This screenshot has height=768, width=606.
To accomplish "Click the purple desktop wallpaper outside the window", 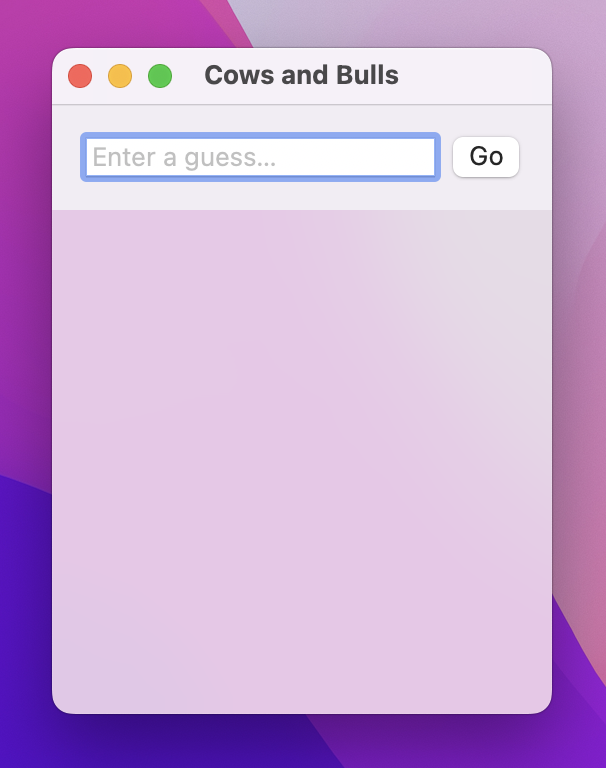I will point(24,343).
